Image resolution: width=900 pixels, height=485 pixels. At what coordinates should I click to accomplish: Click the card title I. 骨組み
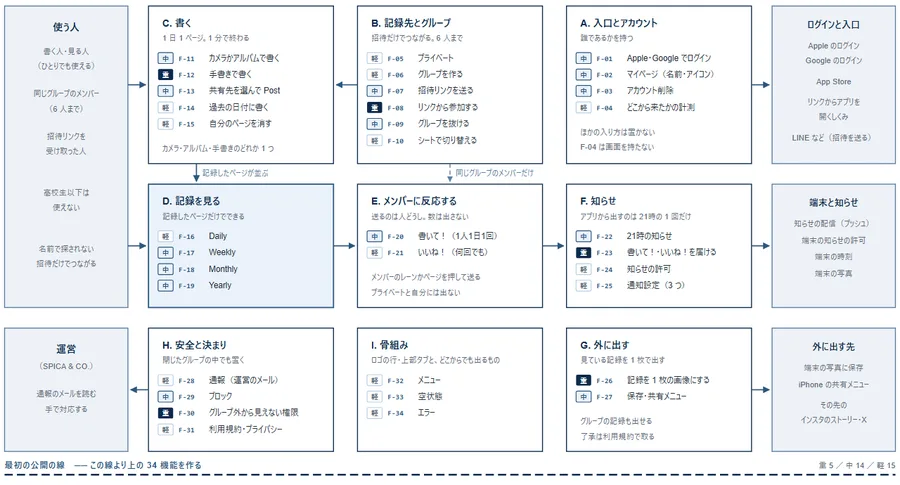[x=389, y=345]
